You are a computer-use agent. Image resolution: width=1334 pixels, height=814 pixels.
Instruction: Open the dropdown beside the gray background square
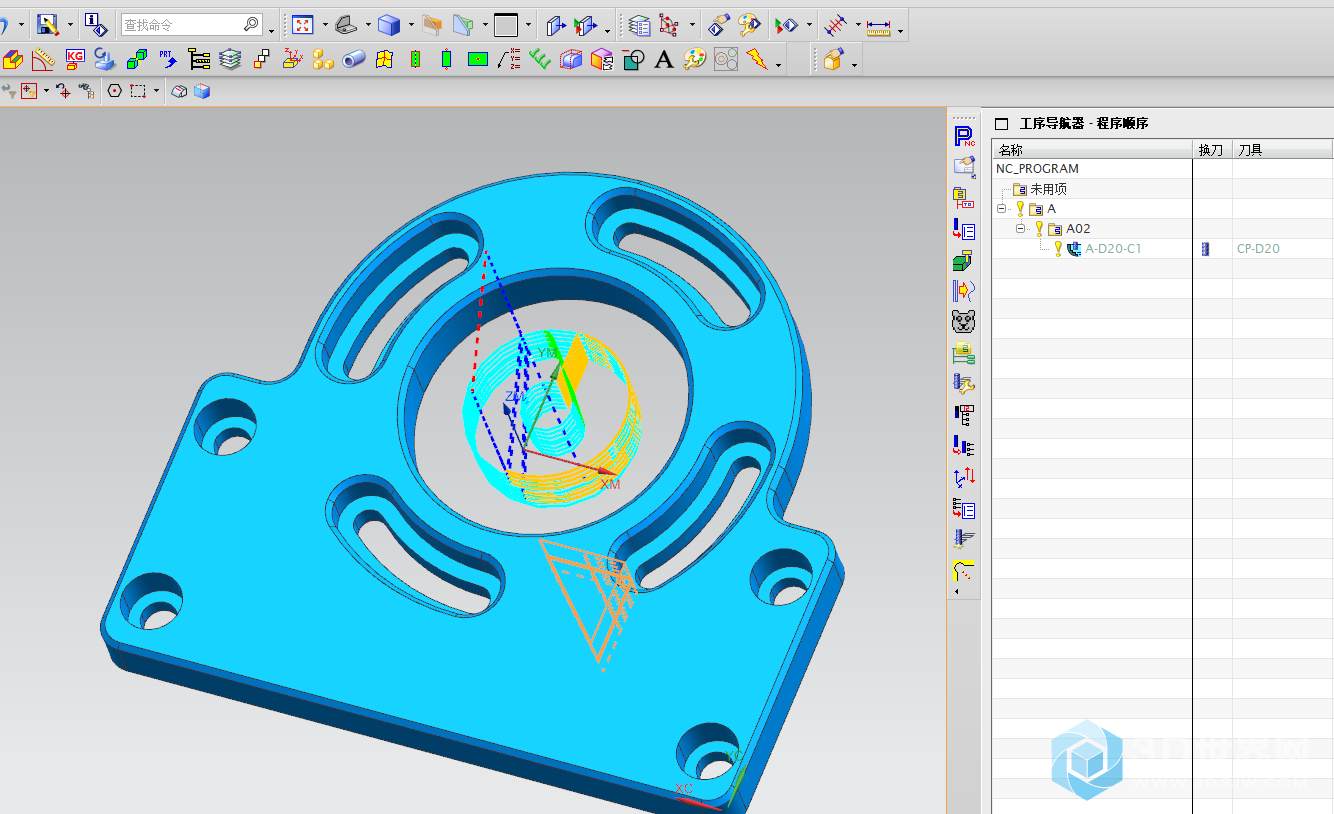click(x=528, y=26)
